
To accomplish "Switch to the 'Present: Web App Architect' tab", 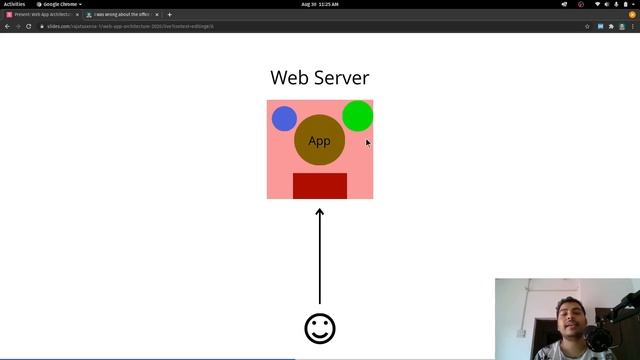I will point(42,15).
